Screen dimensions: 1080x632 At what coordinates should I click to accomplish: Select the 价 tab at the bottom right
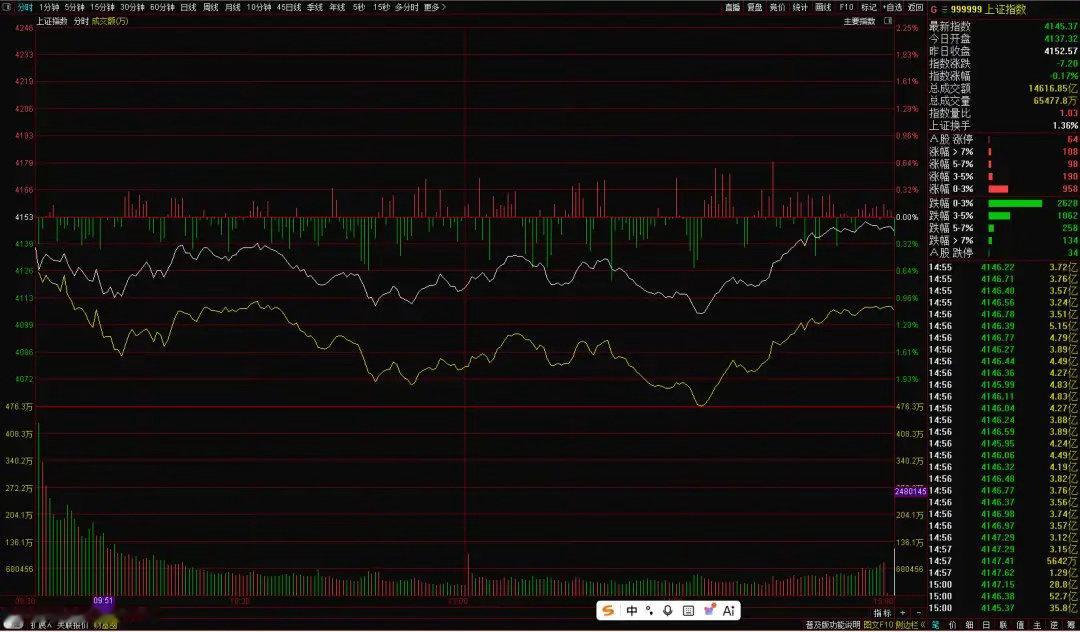952,624
